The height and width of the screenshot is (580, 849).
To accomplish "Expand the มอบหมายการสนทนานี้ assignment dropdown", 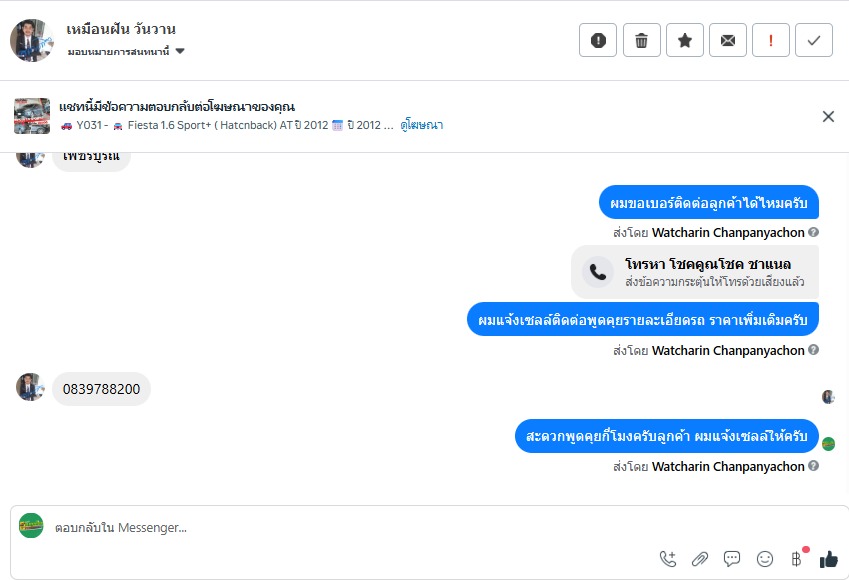I will point(126,51).
